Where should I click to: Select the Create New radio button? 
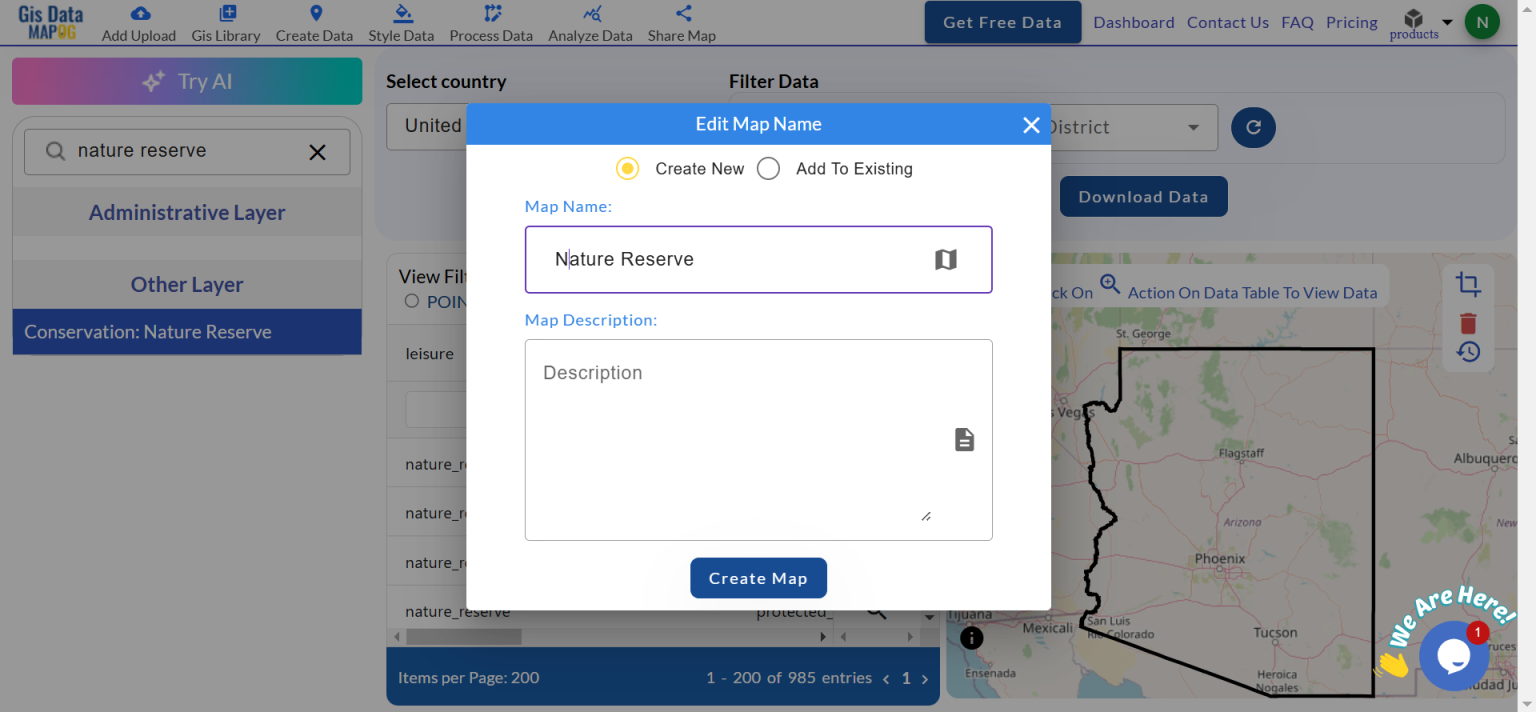627,168
